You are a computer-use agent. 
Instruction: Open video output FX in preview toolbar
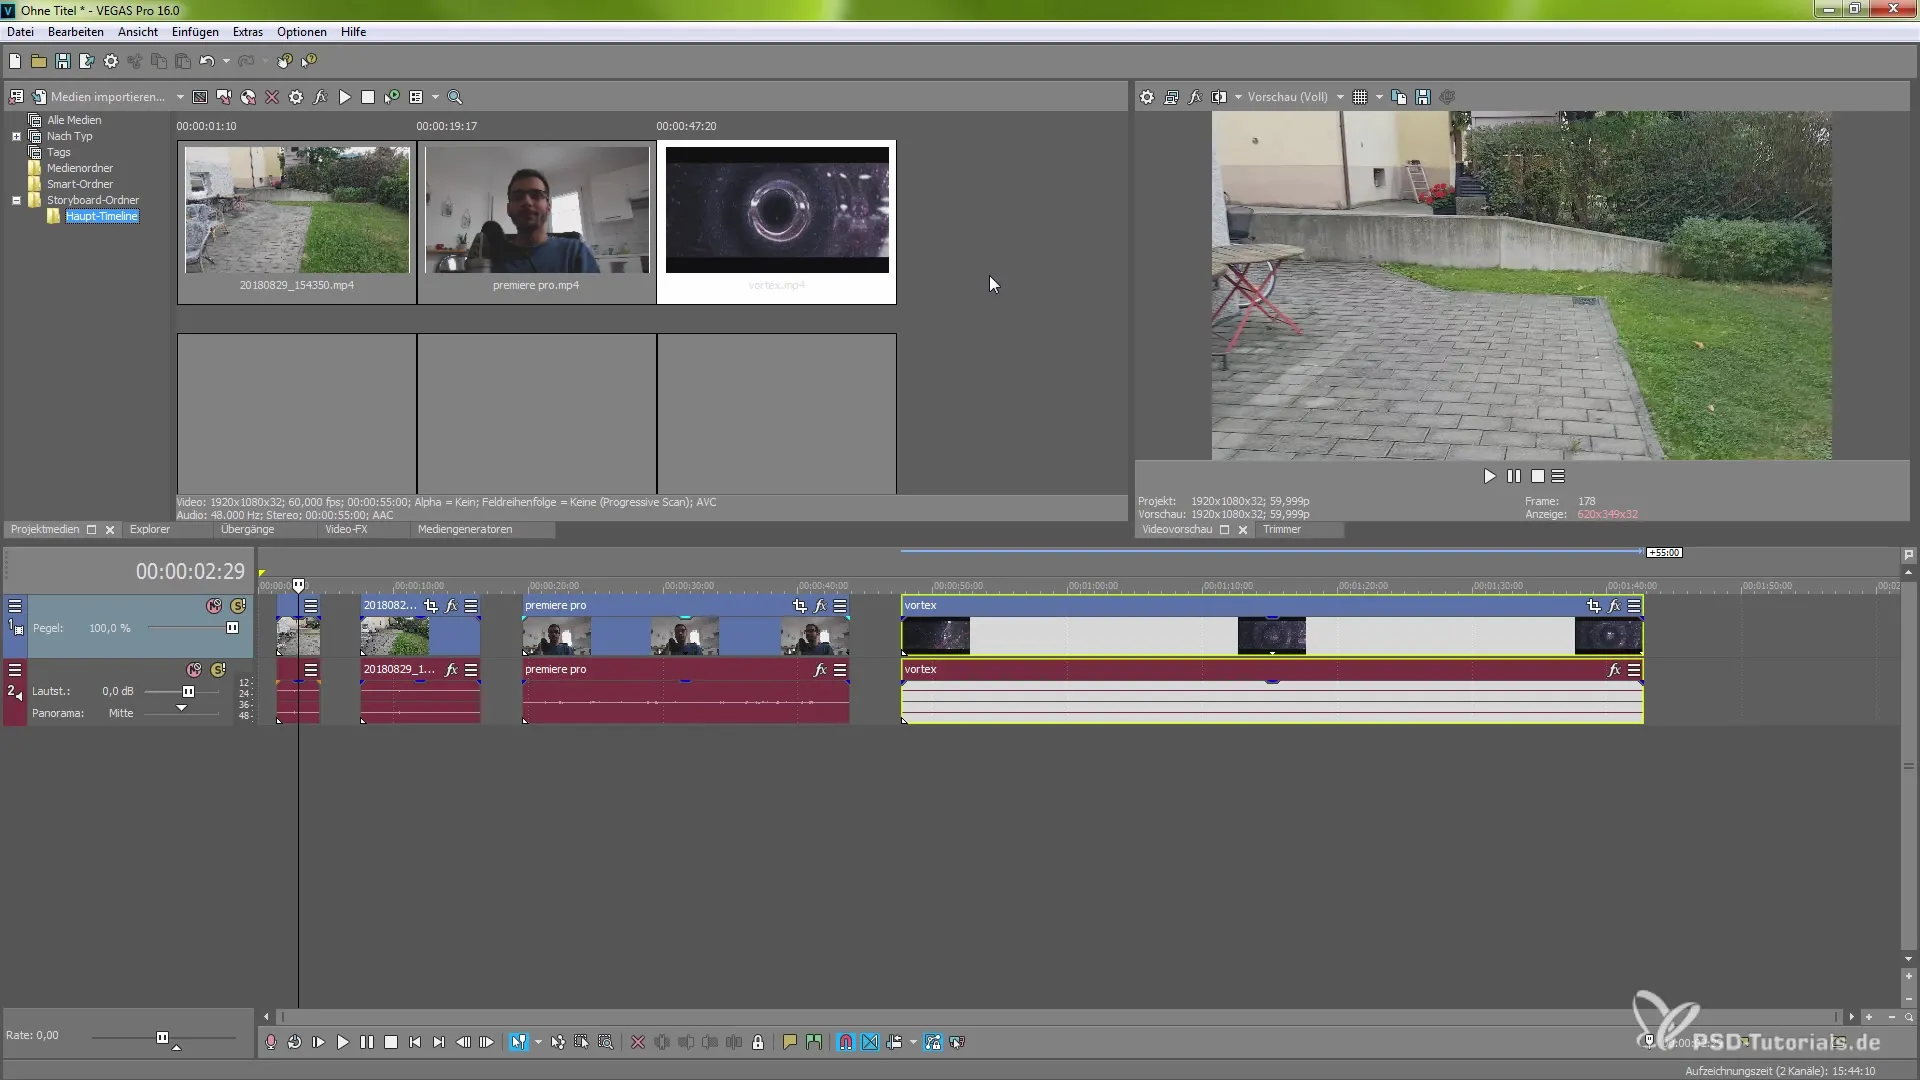coord(1195,97)
